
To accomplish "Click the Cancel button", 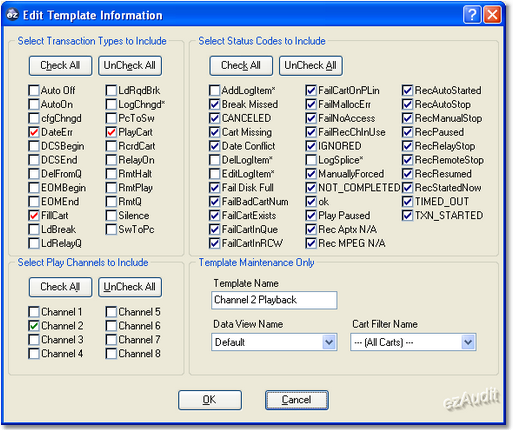I will [x=297, y=400].
